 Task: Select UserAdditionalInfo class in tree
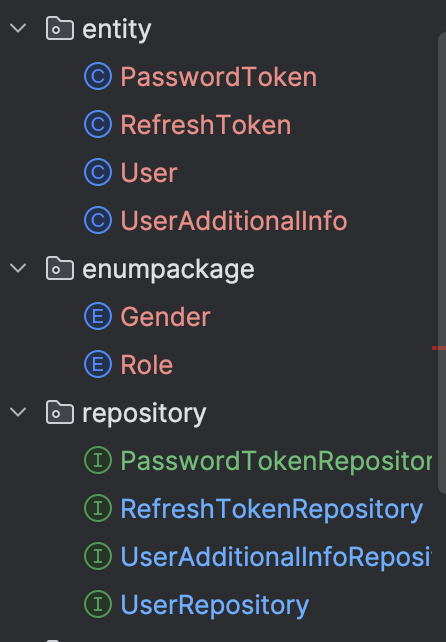(234, 221)
